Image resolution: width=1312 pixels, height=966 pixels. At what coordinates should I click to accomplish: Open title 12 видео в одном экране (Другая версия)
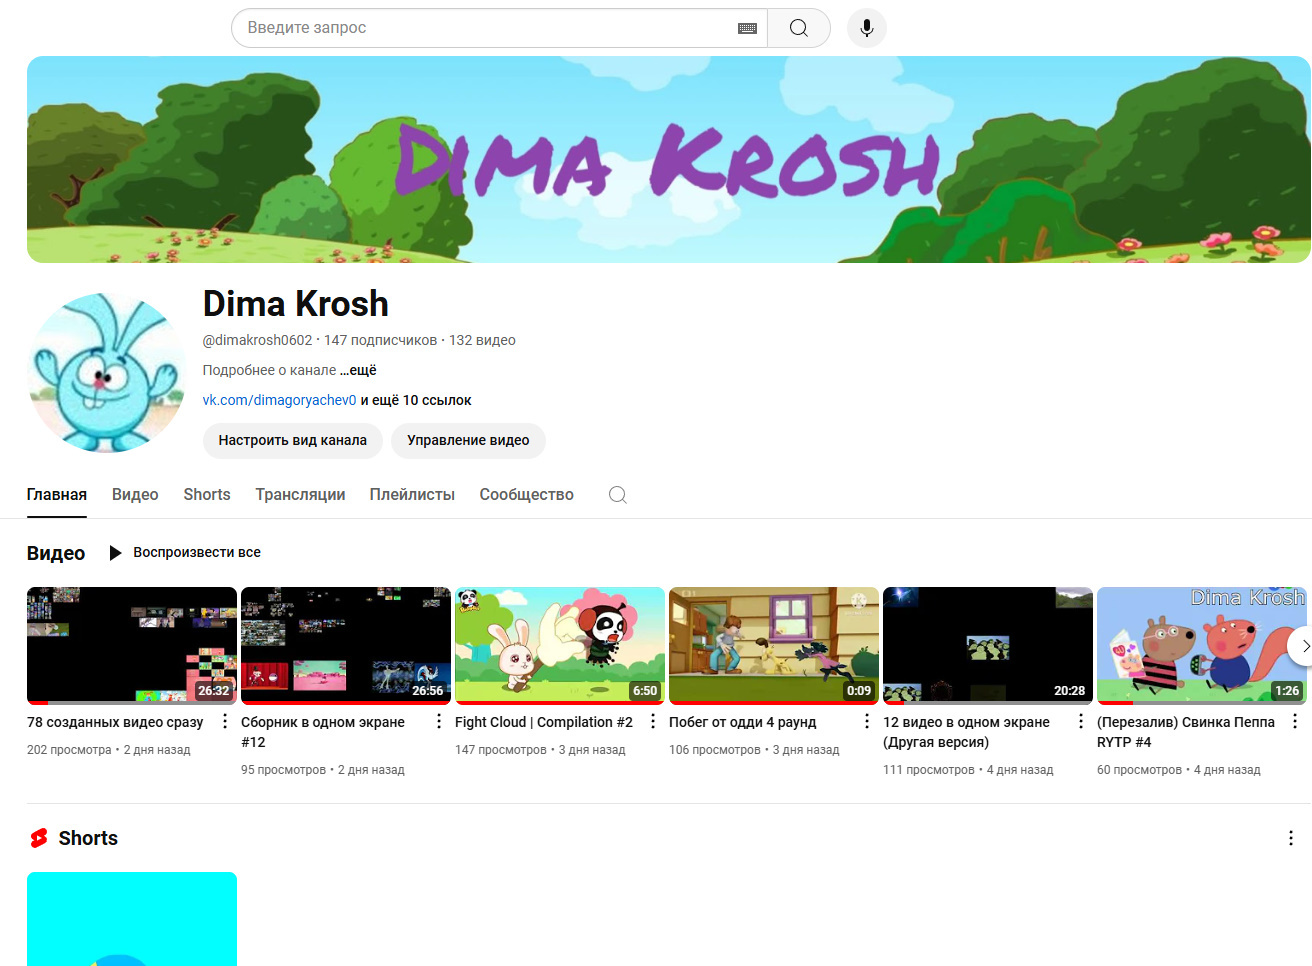(x=967, y=732)
